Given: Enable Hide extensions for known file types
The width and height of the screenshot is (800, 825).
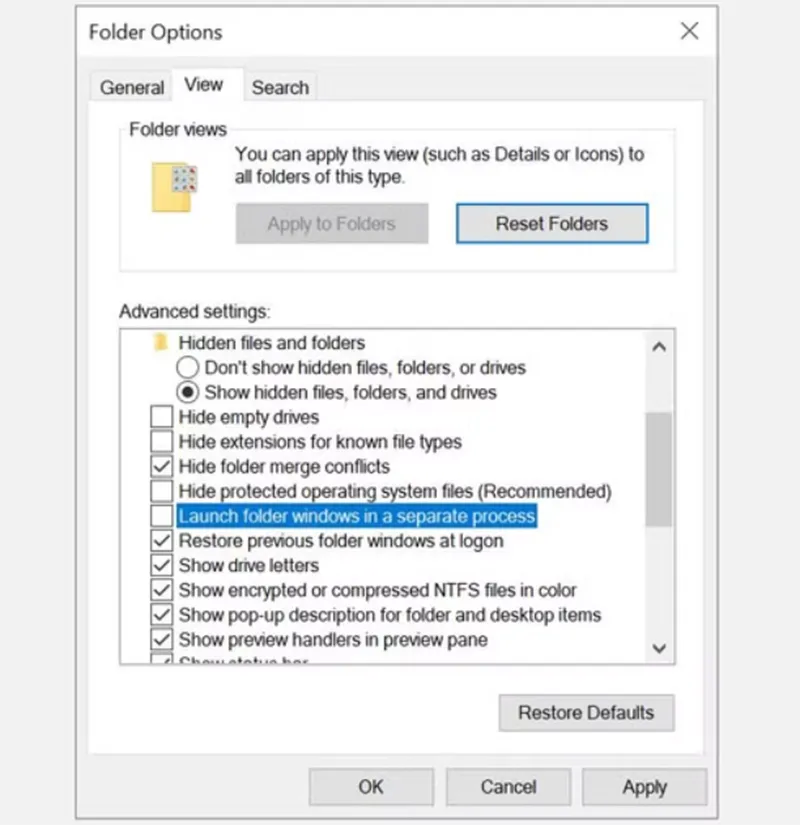Looking at the screenshot, I should 162,441.
